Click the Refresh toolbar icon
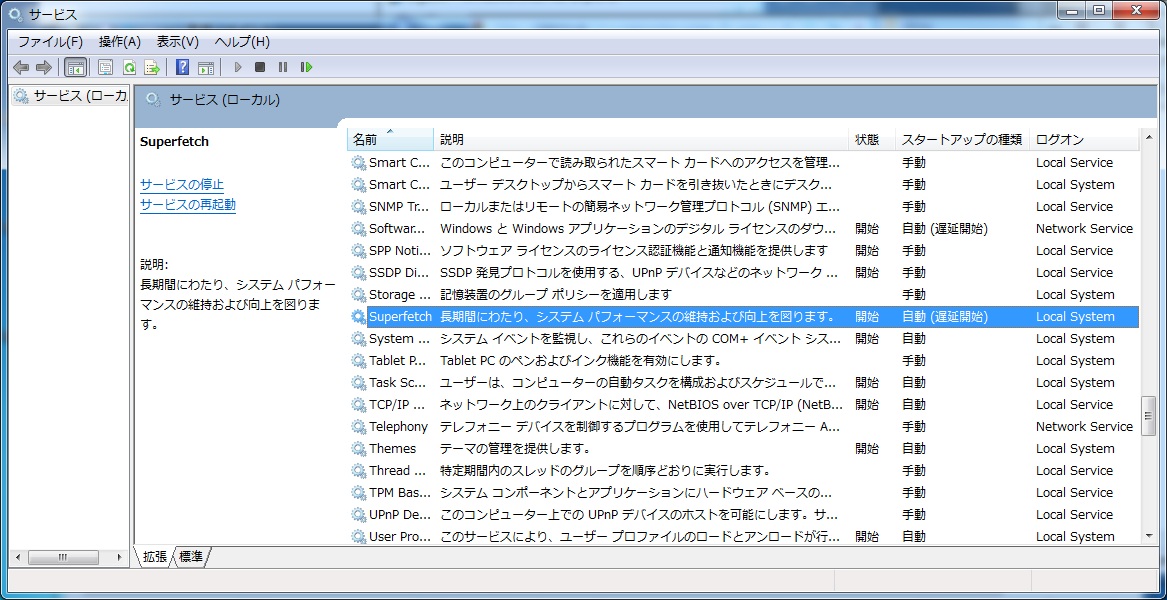 tap(129, 67)
